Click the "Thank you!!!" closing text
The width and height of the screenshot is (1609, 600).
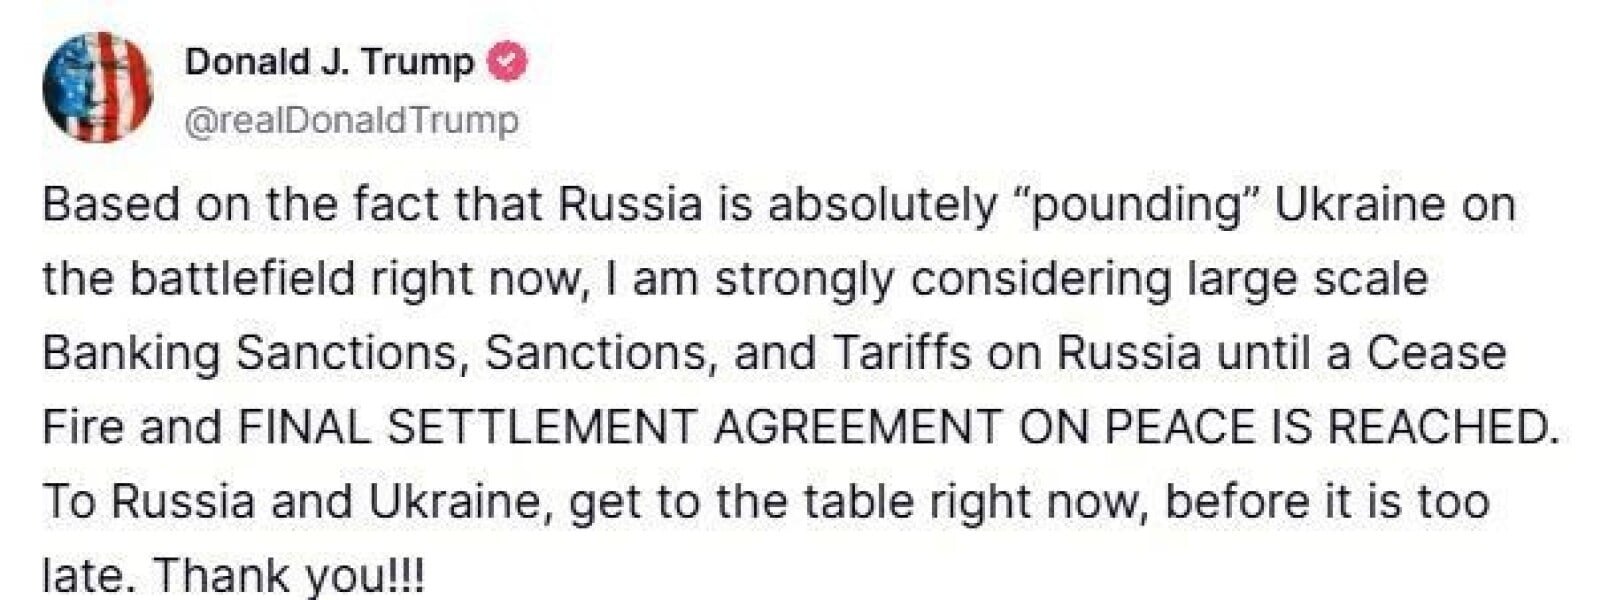pyautogui.click(x=290, y=575)
